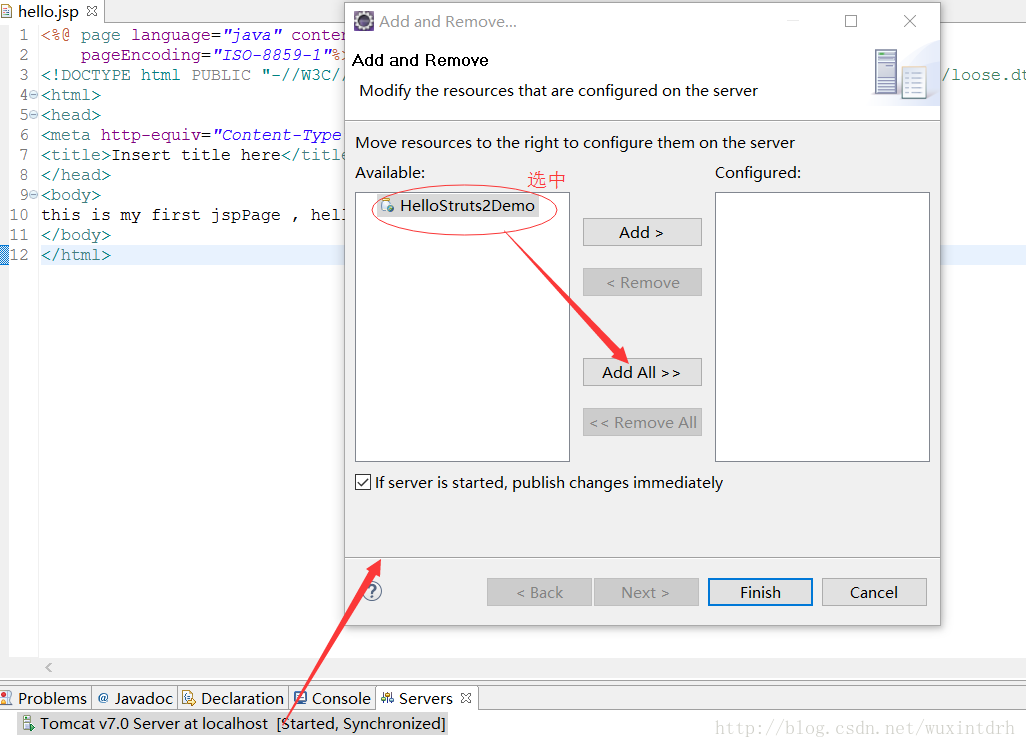
Task: Select Tomcat v7.0 Server at localhost
Action: point(233,724)
